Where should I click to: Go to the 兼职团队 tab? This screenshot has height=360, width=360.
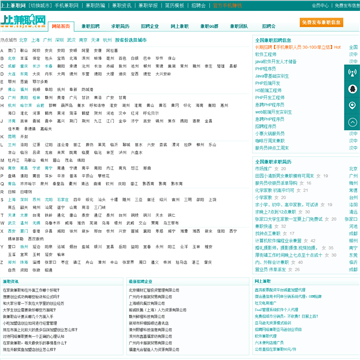coord(239,26)
